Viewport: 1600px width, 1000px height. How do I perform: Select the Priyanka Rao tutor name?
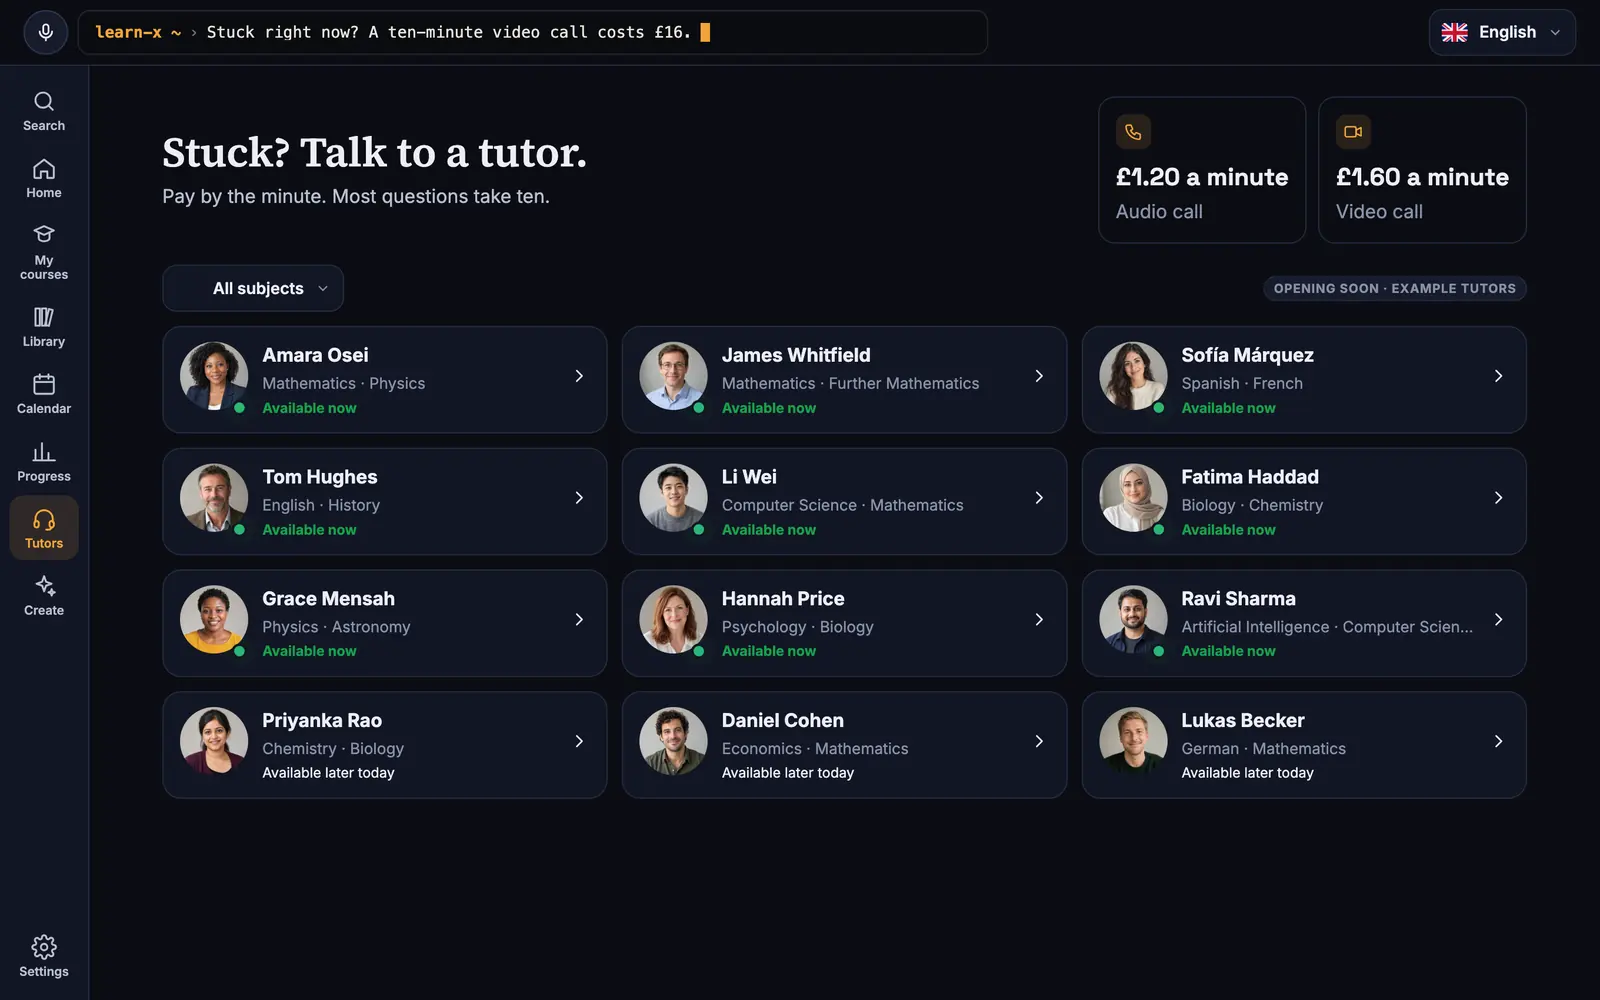tap(322, 721)
